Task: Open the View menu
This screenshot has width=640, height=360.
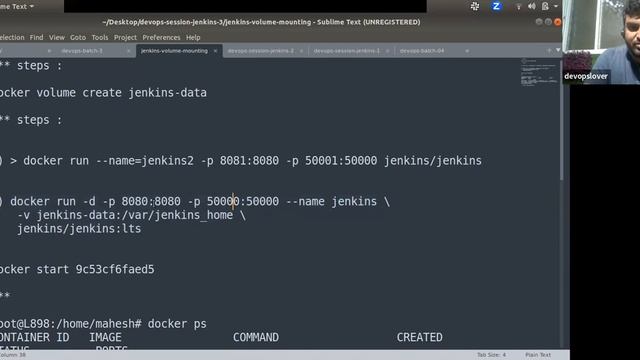Action: click(x=57, y=37)
